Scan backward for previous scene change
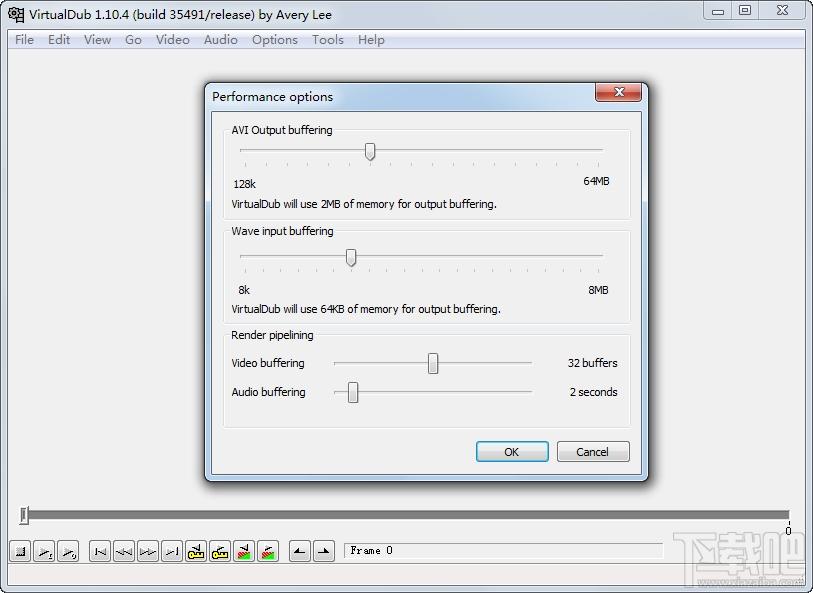Image resolution: width=813 pixels, height=593 pixels. (x=244, y=552)
